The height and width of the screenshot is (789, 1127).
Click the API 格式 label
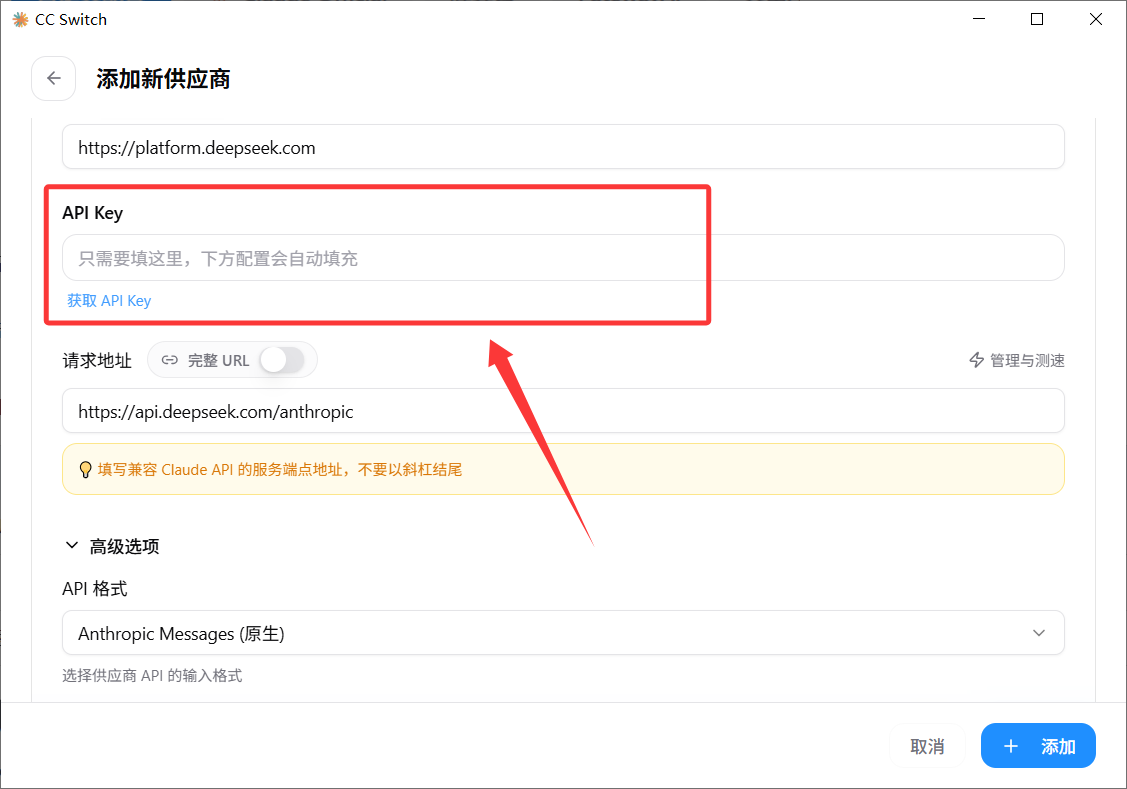pos(95,589)
